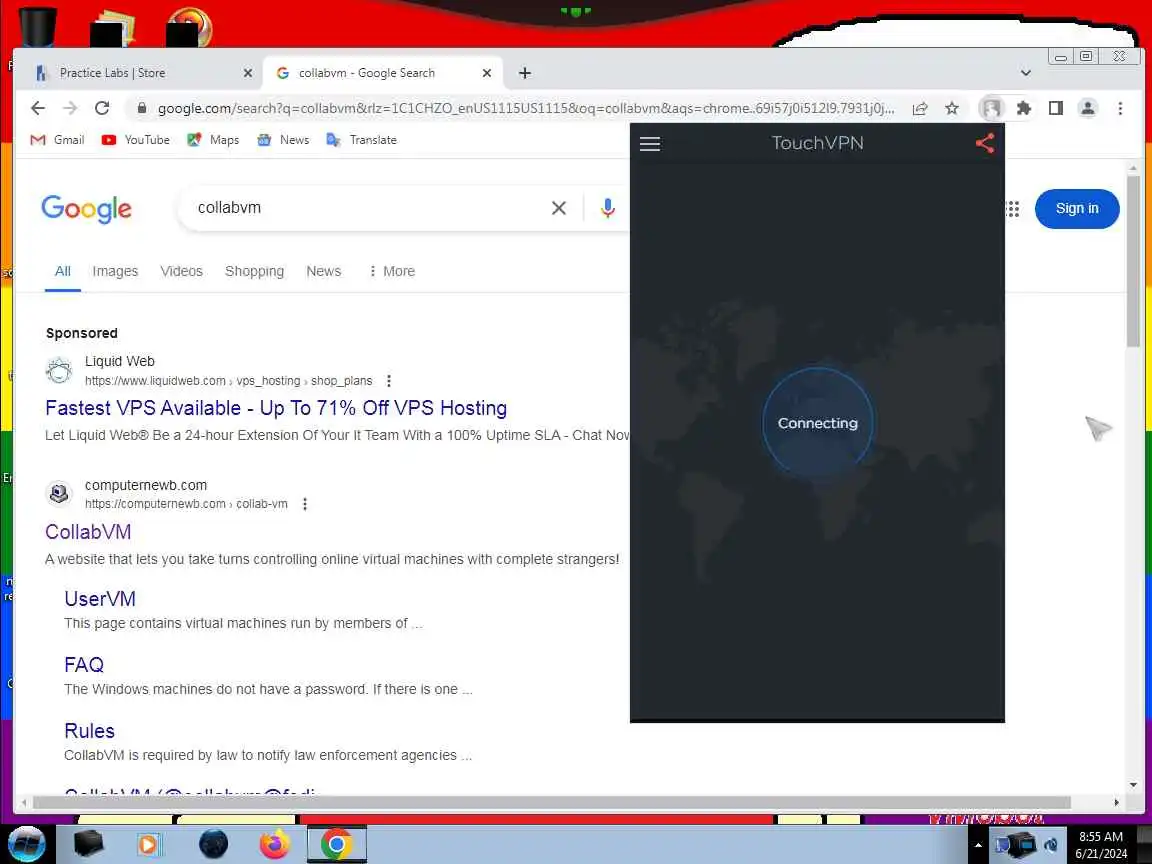Open the TouchVPN hamburger menu
The image size is (1152, 864).
pyautogui.click(x=649, y=143)
